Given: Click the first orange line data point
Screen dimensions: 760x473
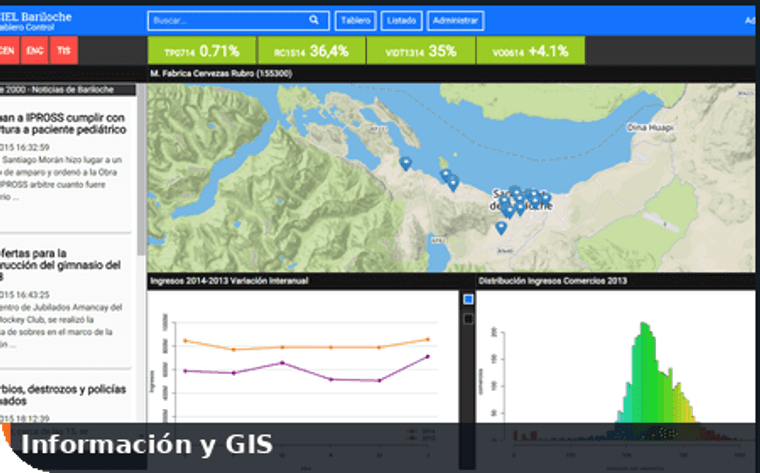Looking at the screenshot, I should 185,341.
